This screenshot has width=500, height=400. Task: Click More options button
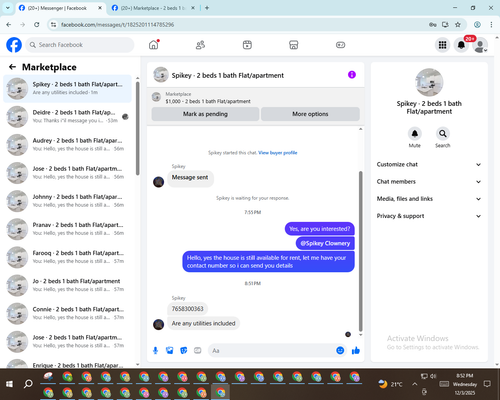click(x=310, y=114)
